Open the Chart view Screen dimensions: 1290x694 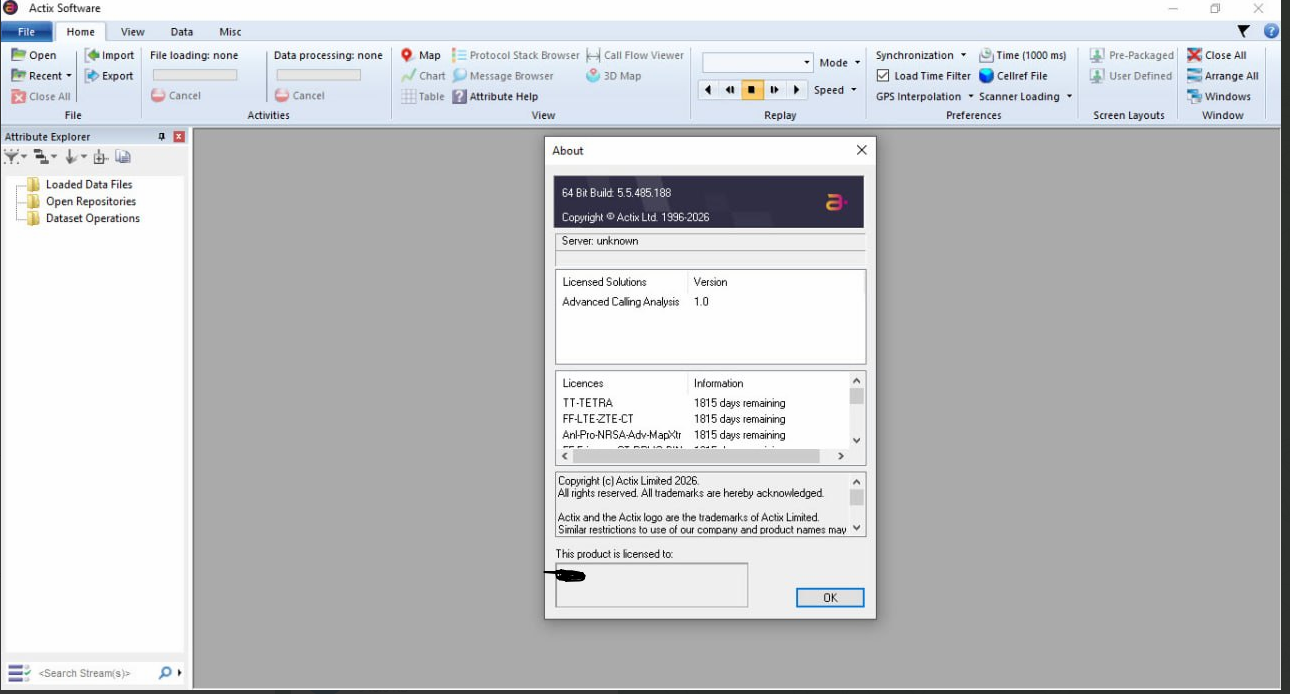point(423,76)
